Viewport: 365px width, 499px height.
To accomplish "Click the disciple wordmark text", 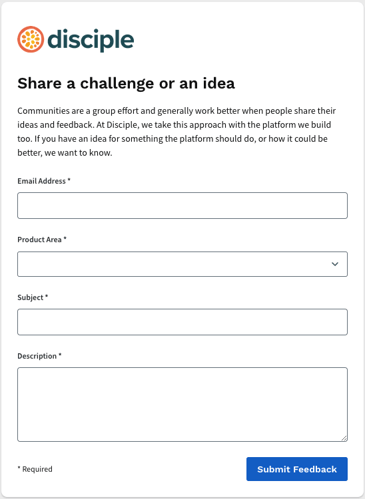I will pos(91,40).
